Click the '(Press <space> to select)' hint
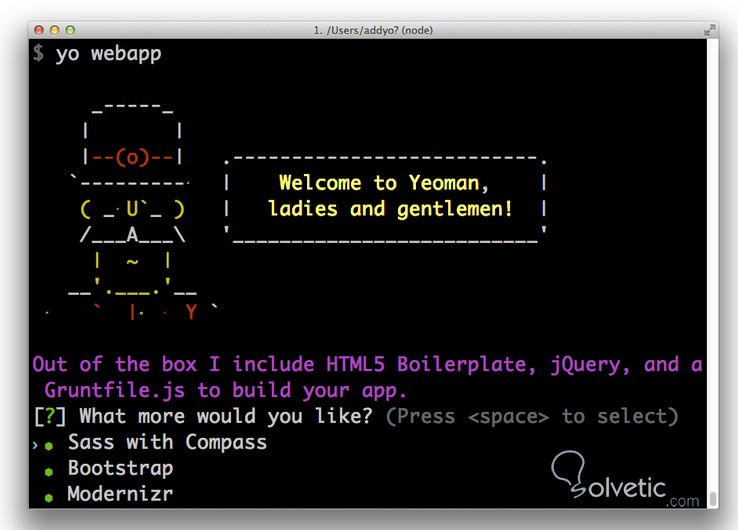This screenshot has width=738, height=530. click(532, 417)
